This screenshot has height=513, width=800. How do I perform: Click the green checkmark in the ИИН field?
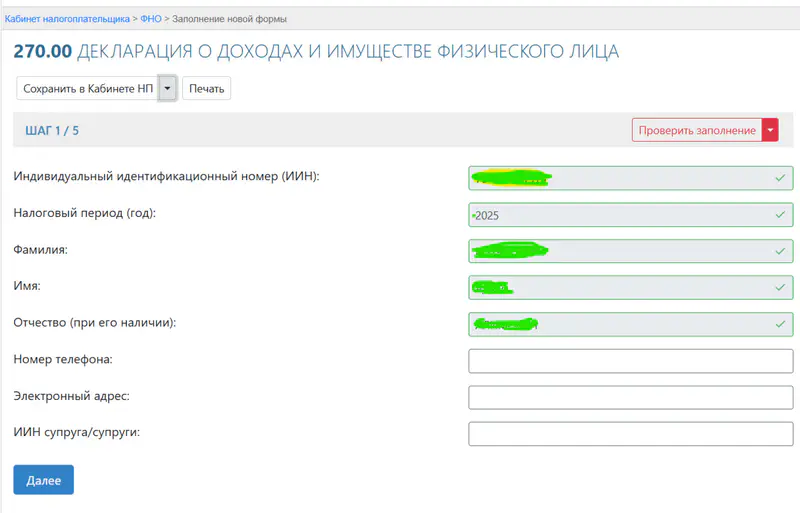click(779, 178)
